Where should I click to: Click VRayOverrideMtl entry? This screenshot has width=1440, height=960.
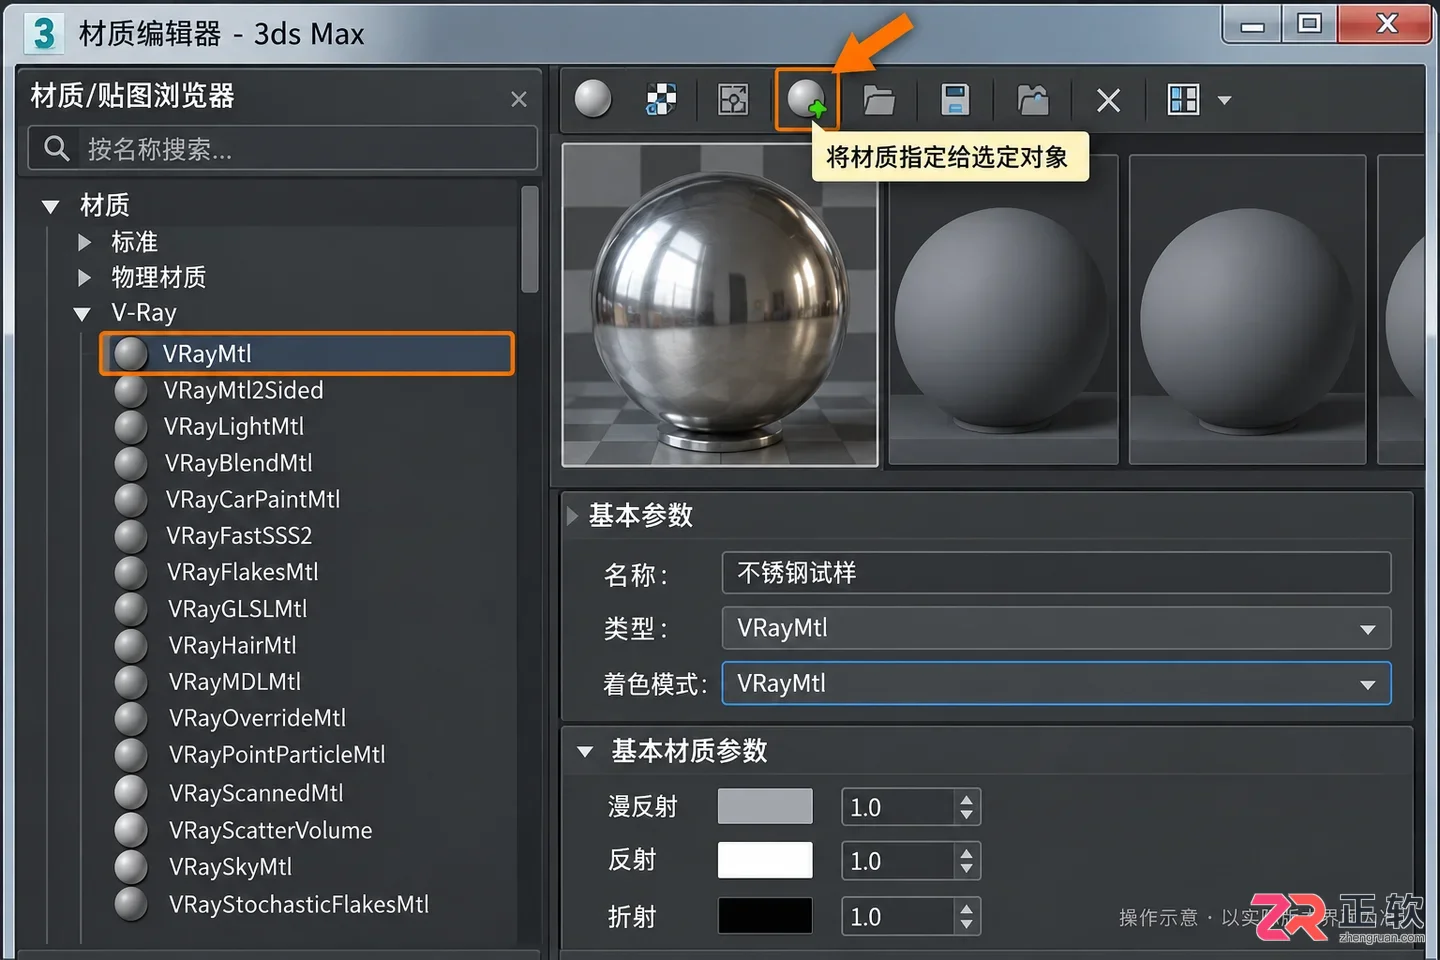257,718
